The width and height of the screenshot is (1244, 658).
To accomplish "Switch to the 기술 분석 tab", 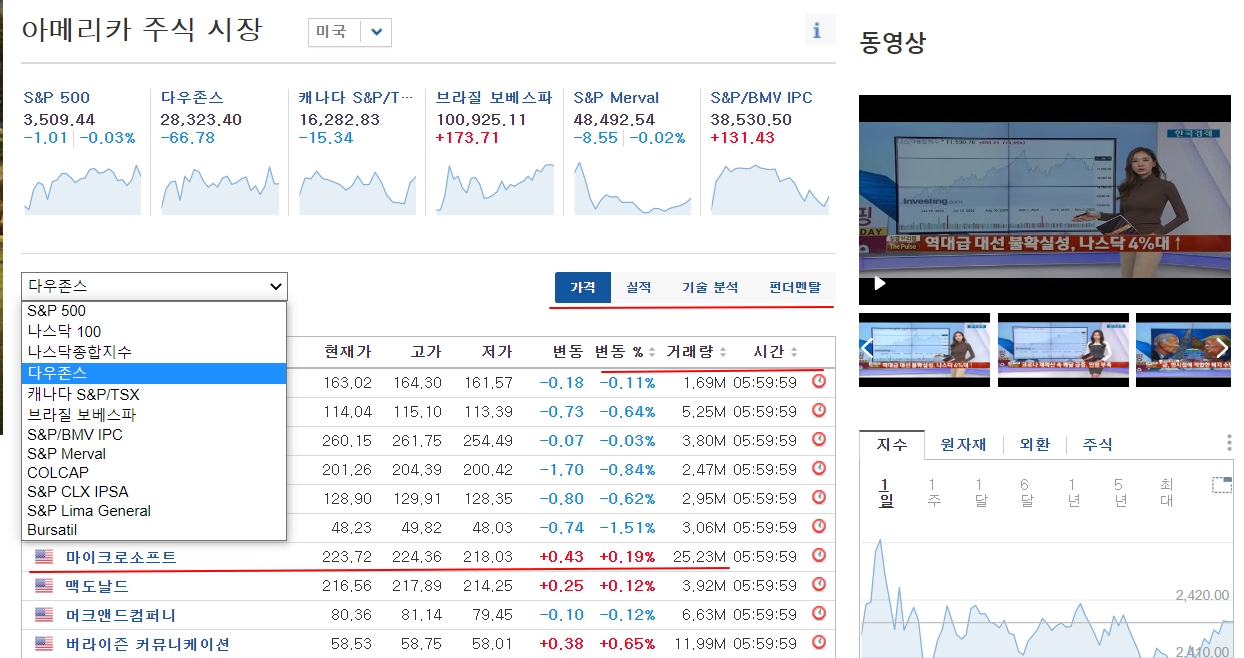I will [x=710, y=287].
